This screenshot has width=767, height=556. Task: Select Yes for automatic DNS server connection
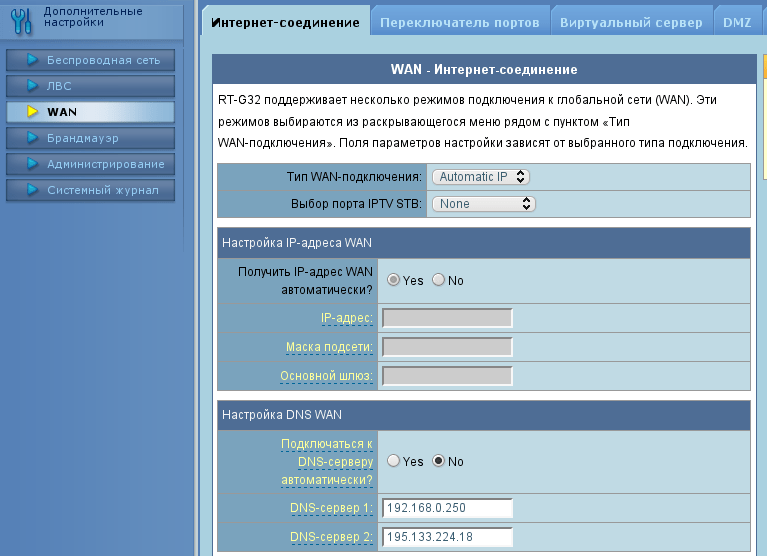(x=393, y=461)
